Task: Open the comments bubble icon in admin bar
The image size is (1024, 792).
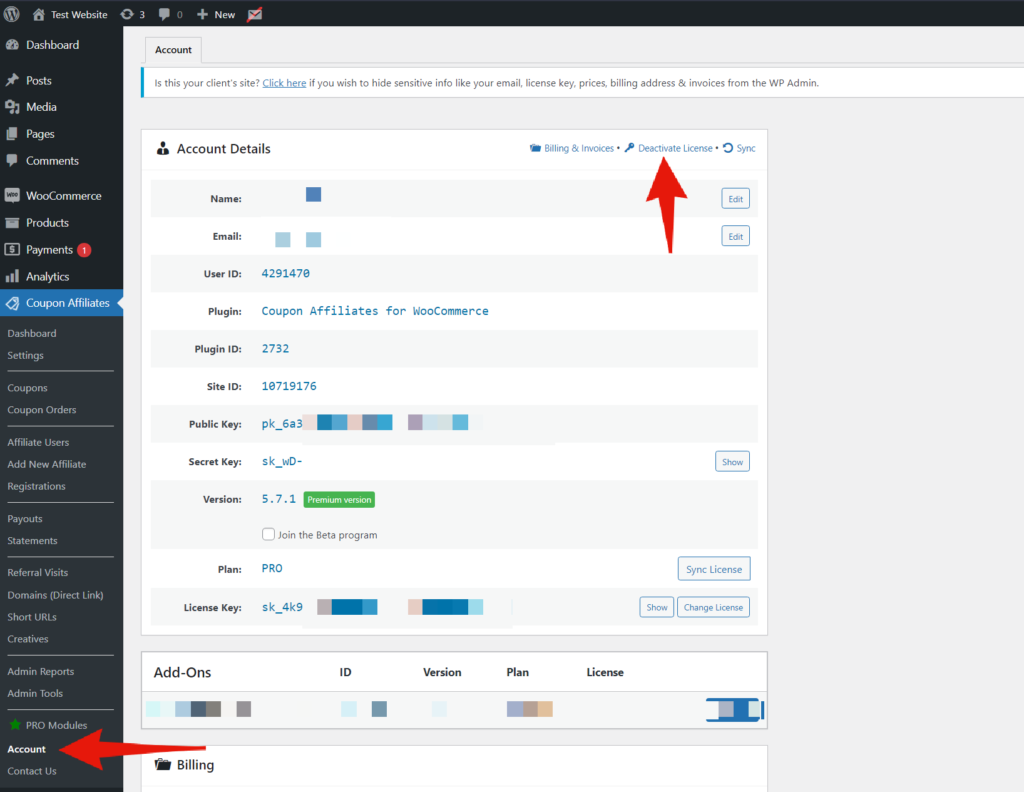Action: click(x=165, y=14)
